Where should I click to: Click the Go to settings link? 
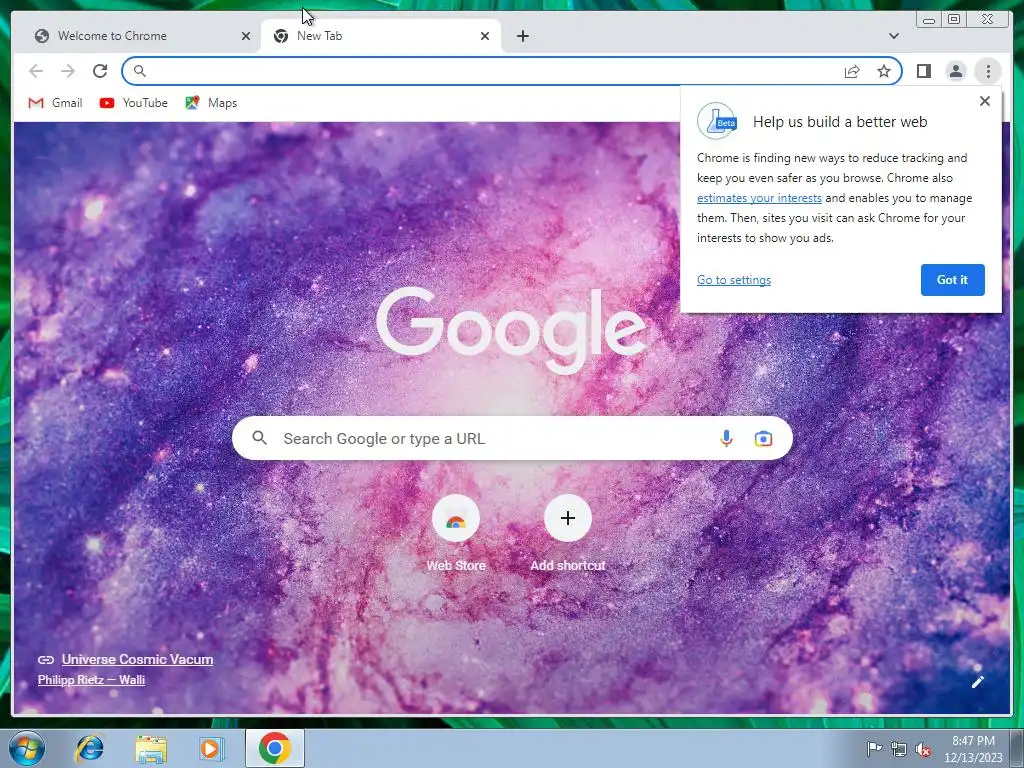(733, 280)
